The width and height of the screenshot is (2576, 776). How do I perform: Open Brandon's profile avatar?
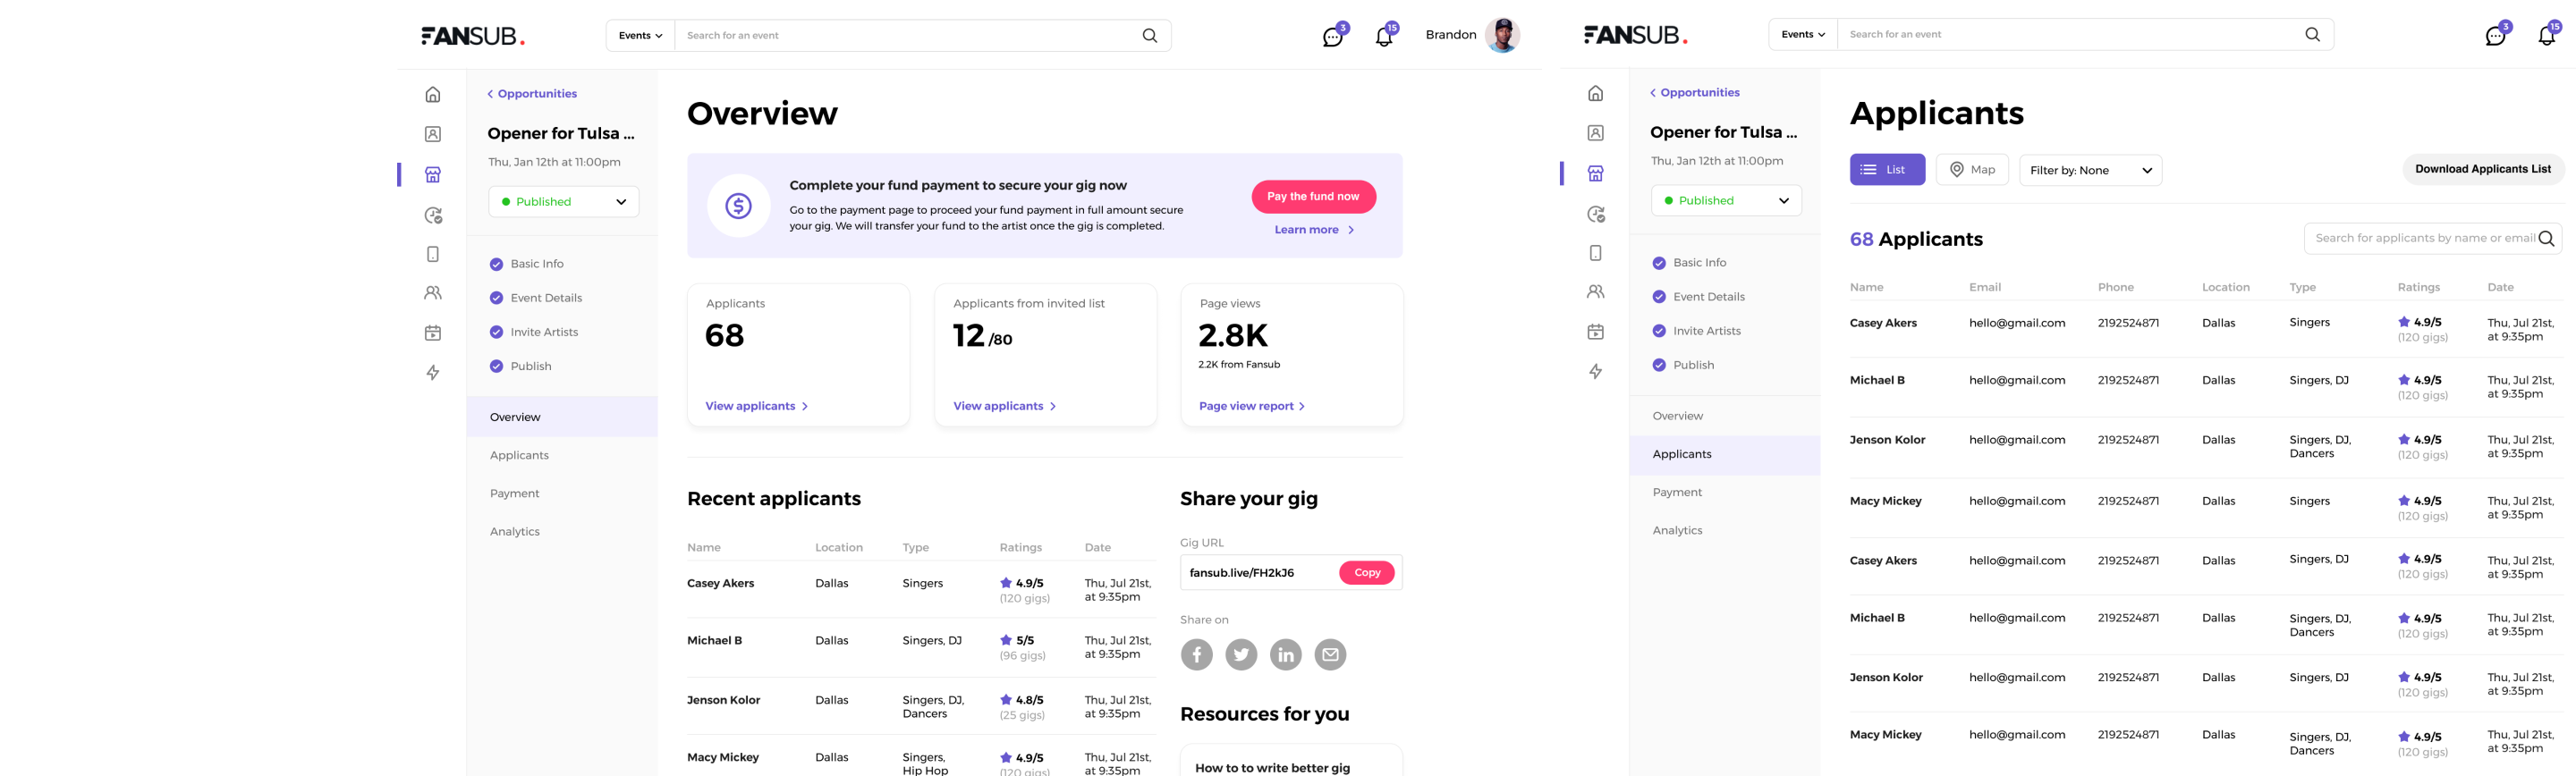click(x=1502, y=35)
